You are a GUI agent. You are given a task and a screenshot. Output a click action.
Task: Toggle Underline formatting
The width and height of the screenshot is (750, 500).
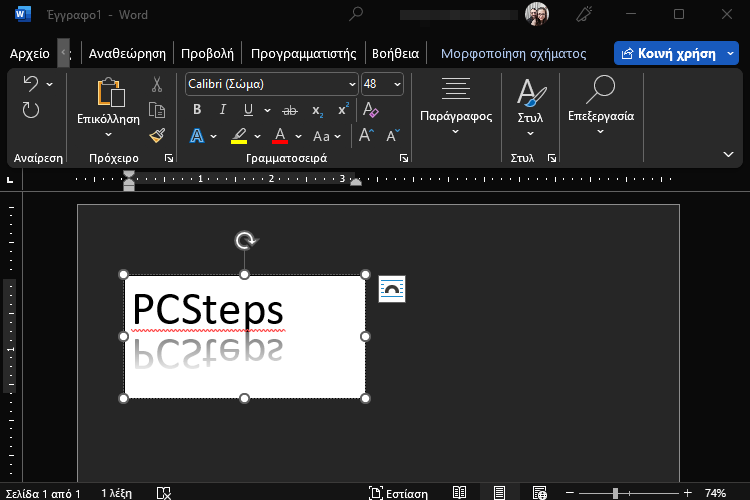tap(248, 110)
